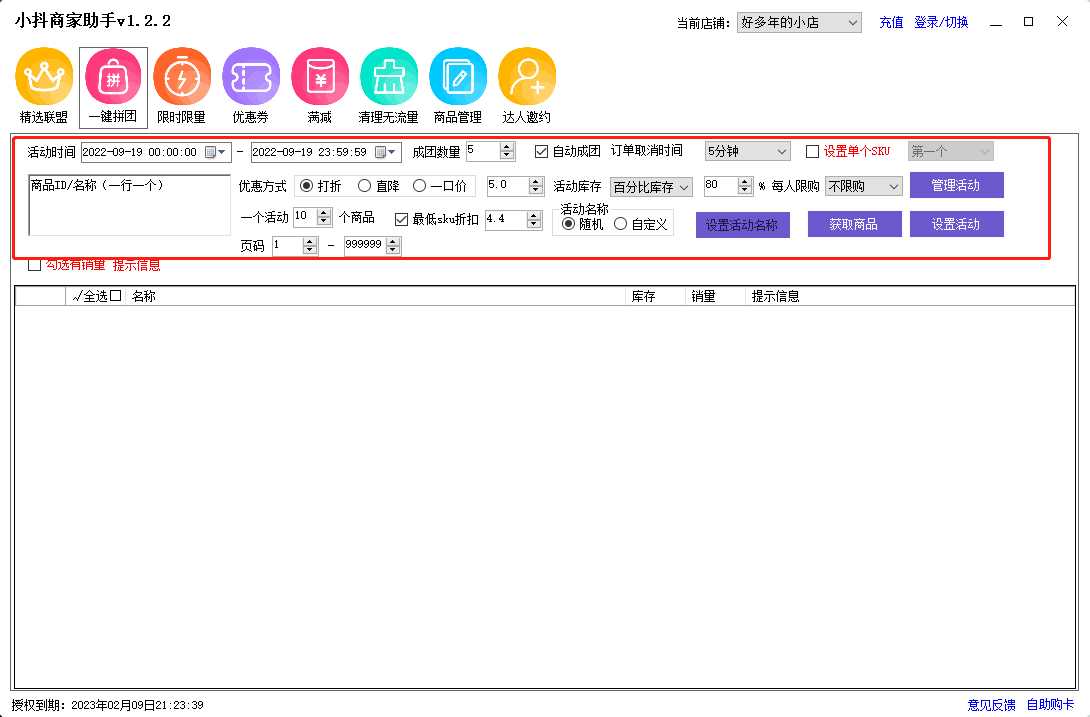Open the 达人邀约 person icon
Viewport: 1090px width, 717px height.
pyautogui.click(x=527, y=77)
